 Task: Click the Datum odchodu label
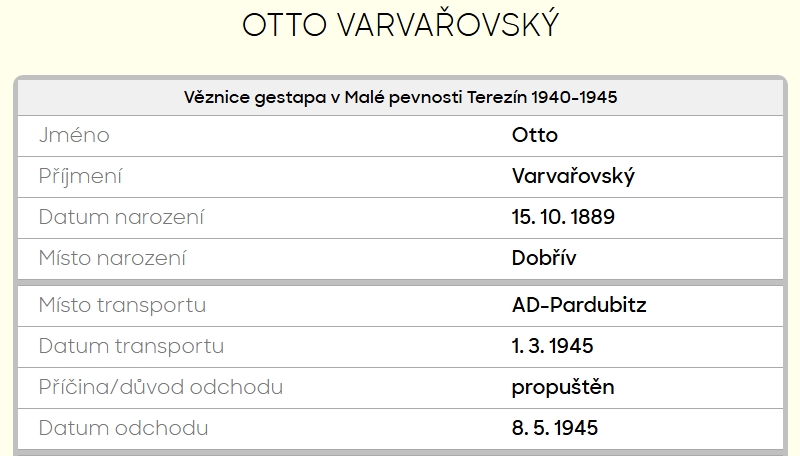123,428
